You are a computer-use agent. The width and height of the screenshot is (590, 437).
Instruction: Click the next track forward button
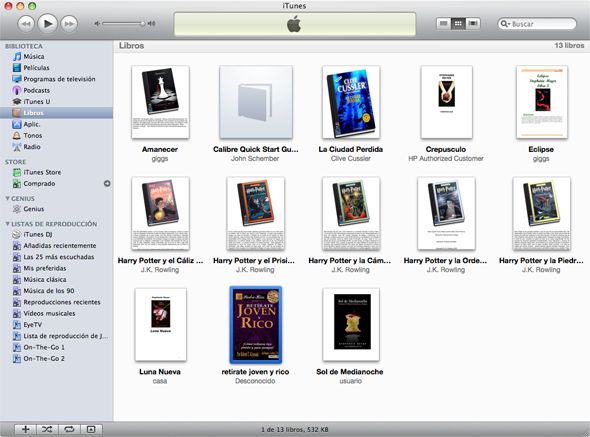[69, 24]
